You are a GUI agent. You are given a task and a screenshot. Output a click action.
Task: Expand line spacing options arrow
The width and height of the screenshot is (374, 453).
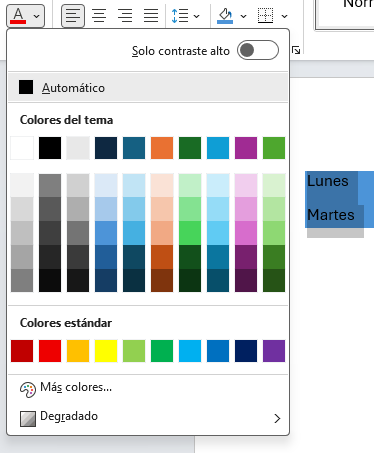(x=197, y=16)
